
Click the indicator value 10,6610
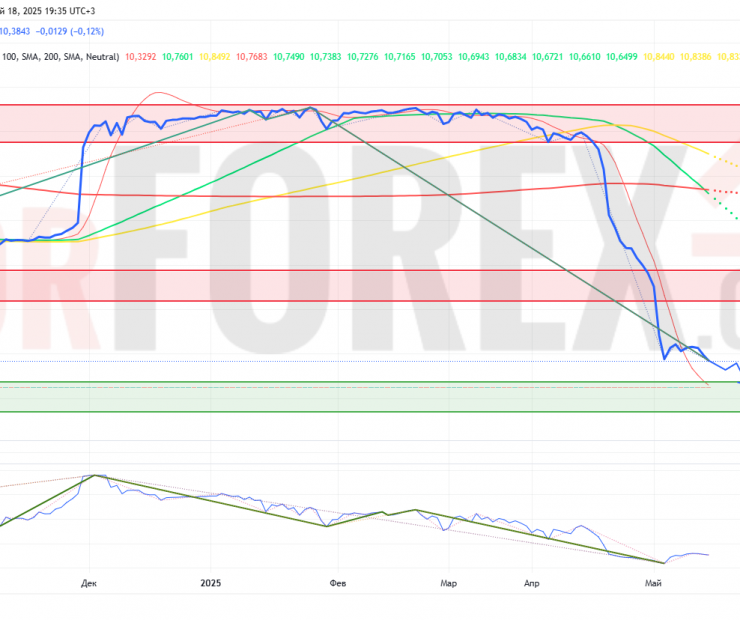[x=584, y=57]
